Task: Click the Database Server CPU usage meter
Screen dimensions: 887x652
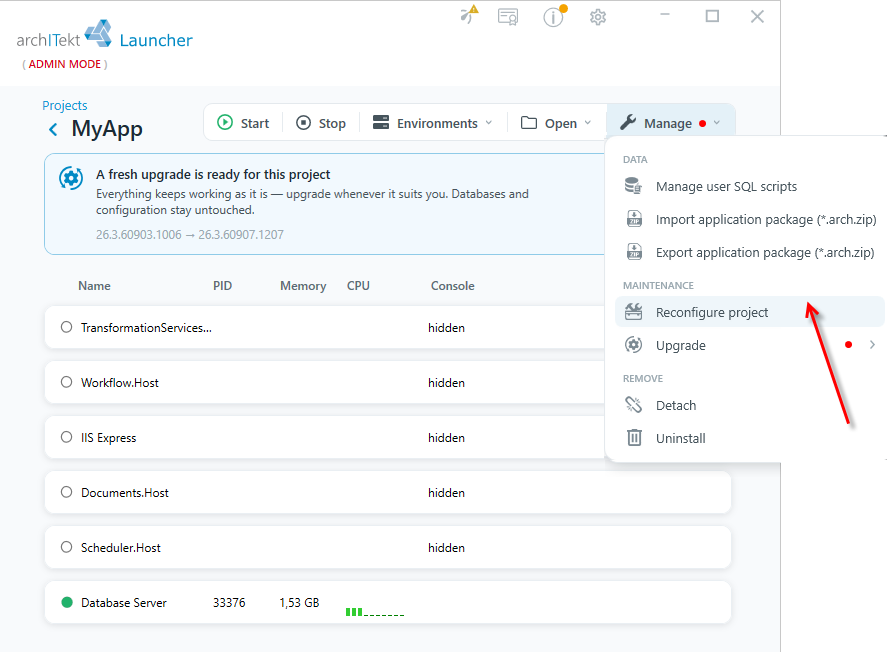Action: 374,611
